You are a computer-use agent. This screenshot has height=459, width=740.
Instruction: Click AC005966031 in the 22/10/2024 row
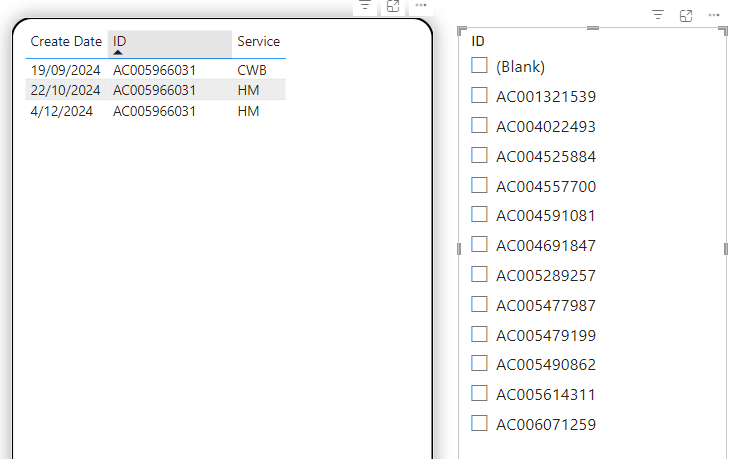pyautogui.click(x=154, y=90)
